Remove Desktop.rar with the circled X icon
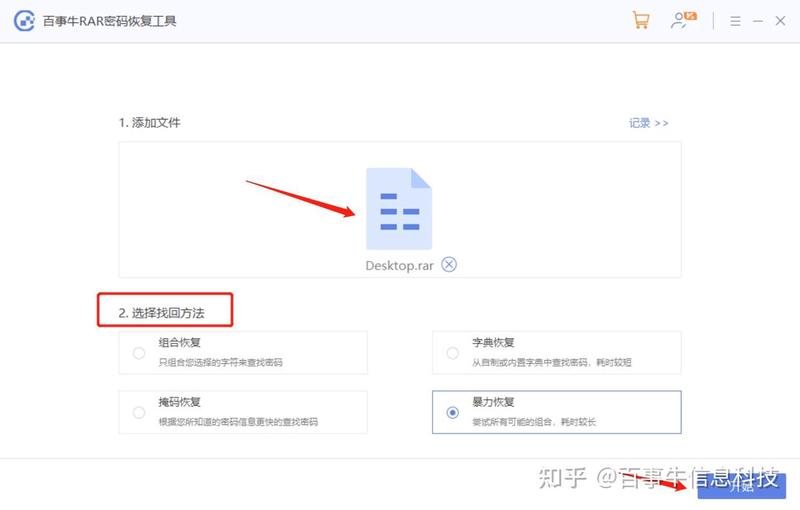800x510 pixels. tap(449, 265)
